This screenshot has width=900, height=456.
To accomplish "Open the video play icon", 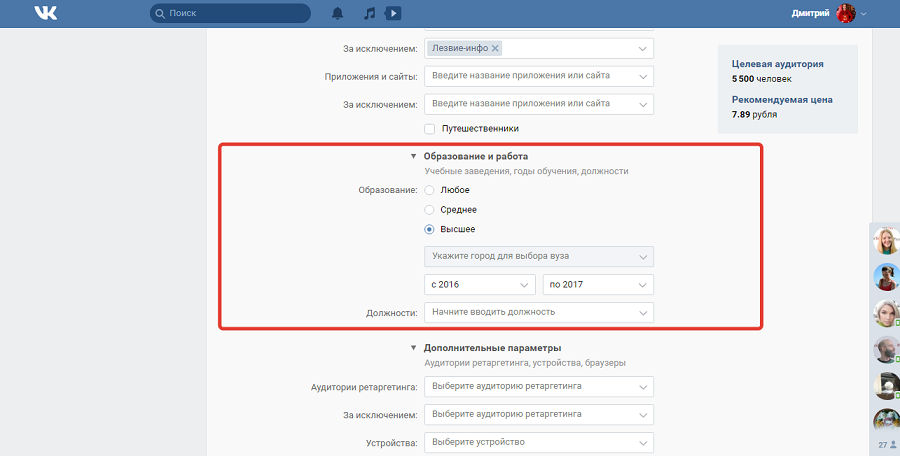I will [393, 13].
